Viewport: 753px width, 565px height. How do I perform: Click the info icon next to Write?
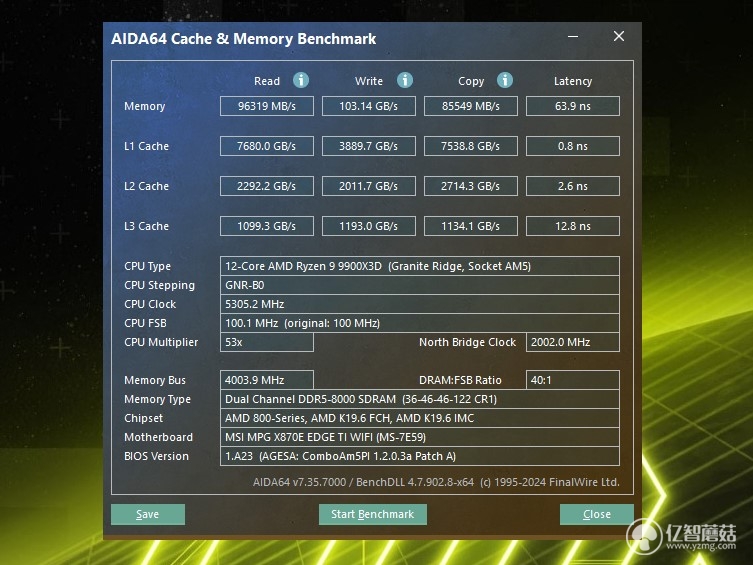click(405, 80)
